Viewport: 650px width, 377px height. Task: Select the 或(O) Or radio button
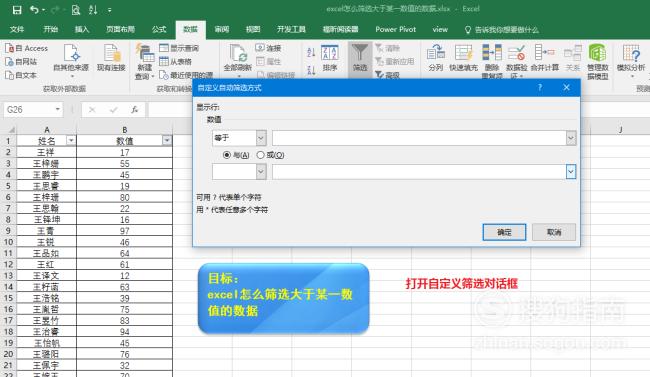pyautogui.click(x=260, y=155)
